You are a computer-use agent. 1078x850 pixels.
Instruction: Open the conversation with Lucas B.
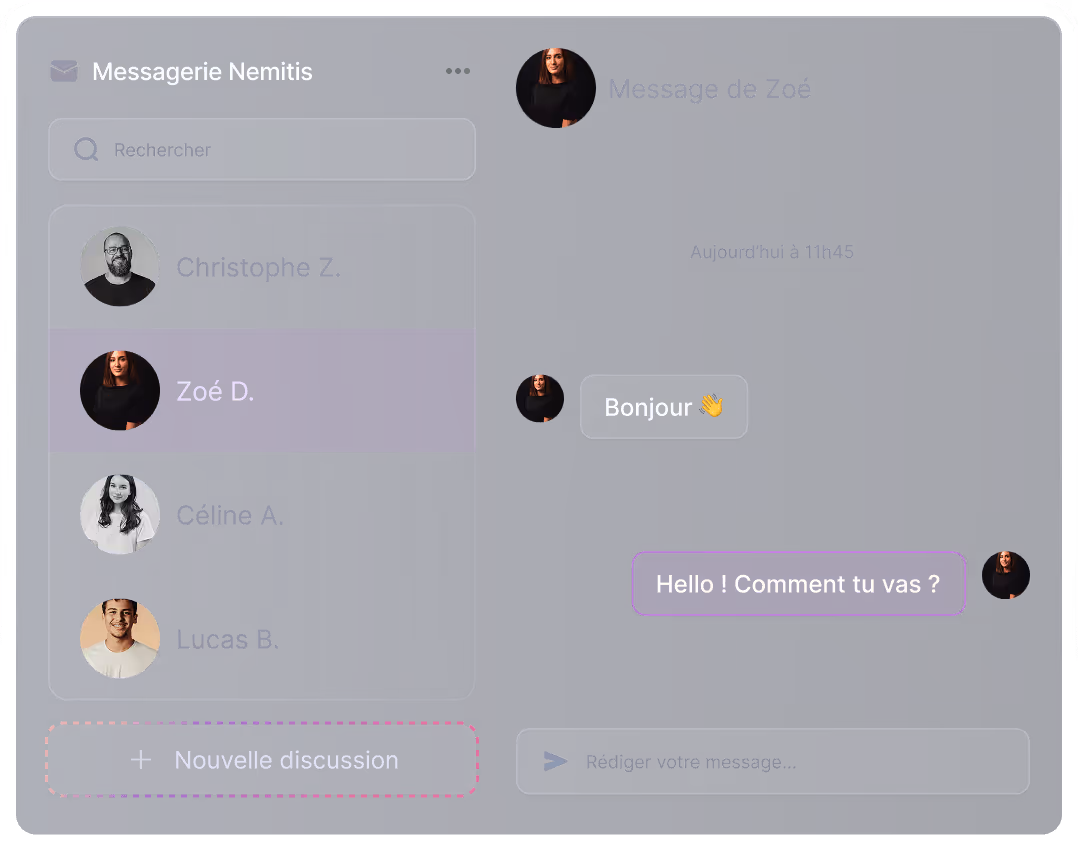262,638
